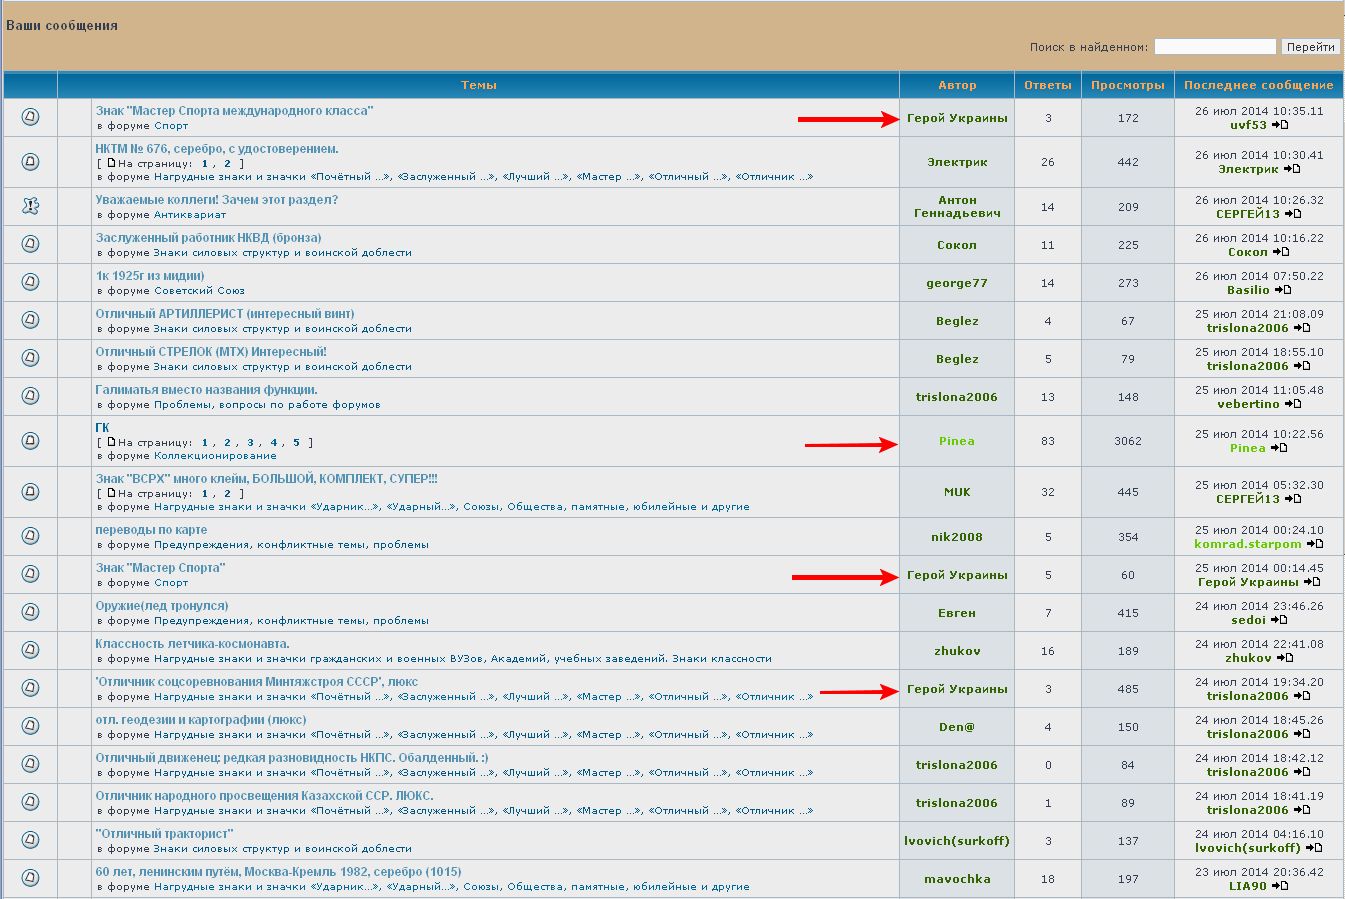Go to page 2 of 'НКТМ № 676' topic

[x=227, y=163]
